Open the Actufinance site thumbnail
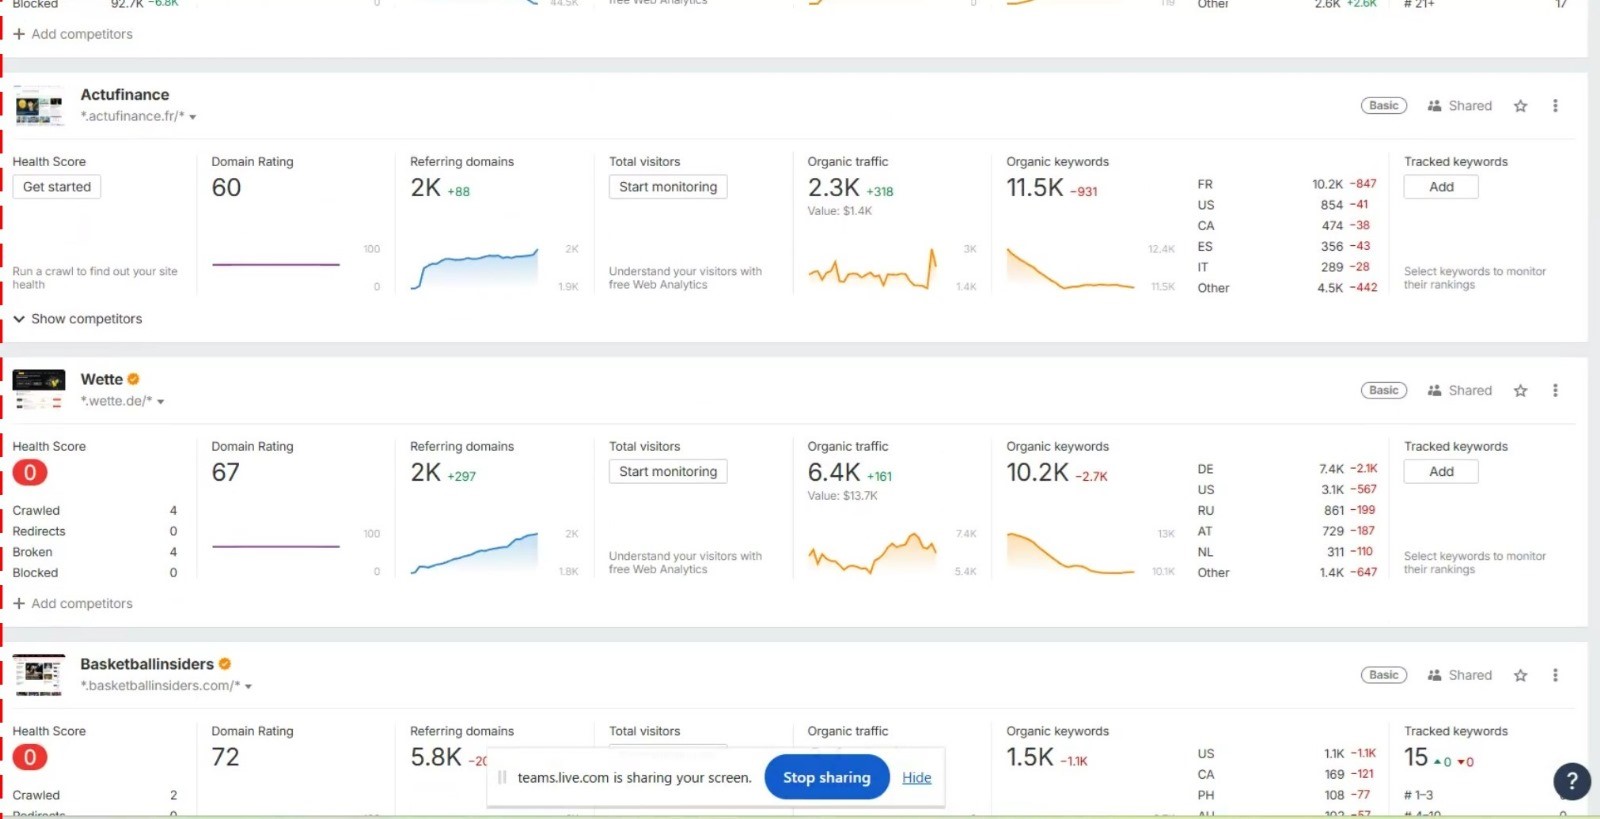The height and width of the screenshot is (819, 1600). [x=39, y=105]
